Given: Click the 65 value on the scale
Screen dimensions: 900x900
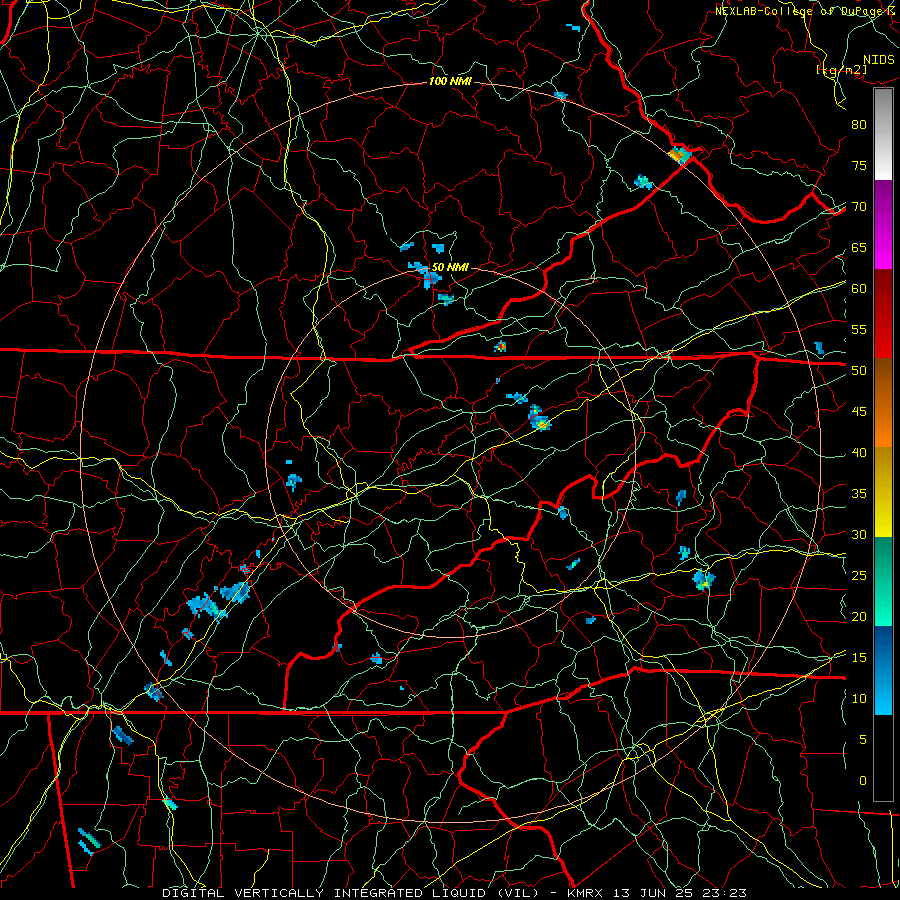Looking at the screenshot, I should pyautogui.click(x=859, y=248).
